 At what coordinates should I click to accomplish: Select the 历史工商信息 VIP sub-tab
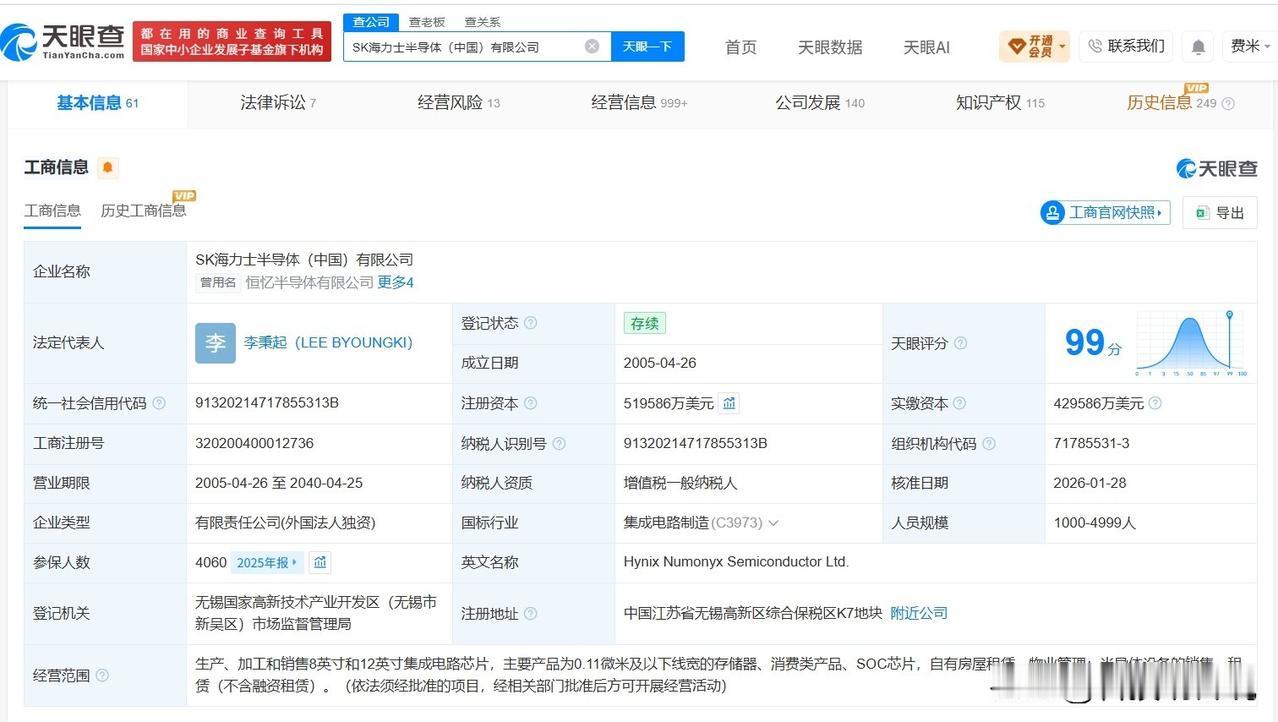[x=143, y=210]
